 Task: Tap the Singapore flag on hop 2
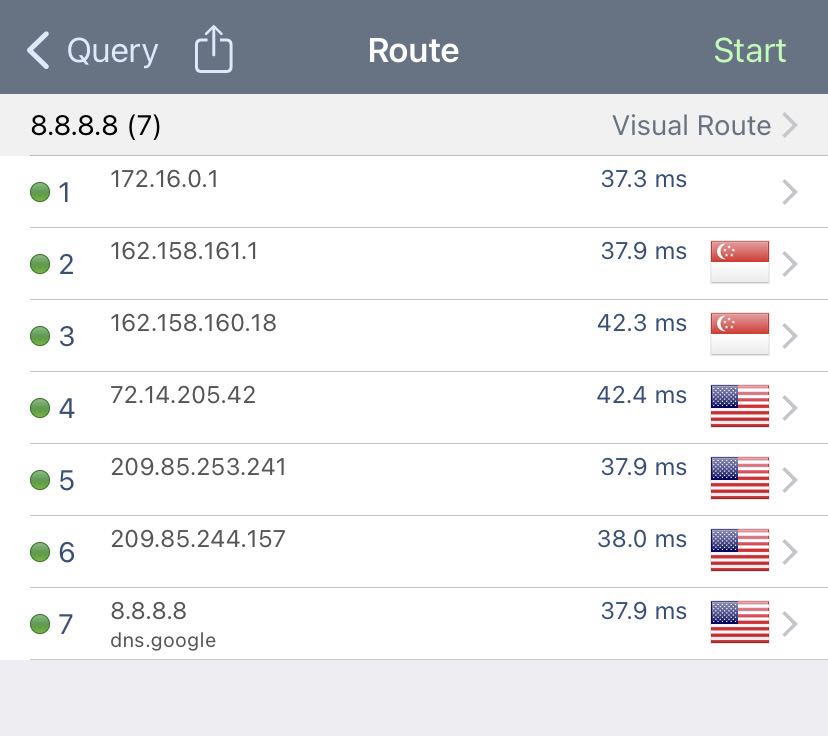[x=739, y=262]
